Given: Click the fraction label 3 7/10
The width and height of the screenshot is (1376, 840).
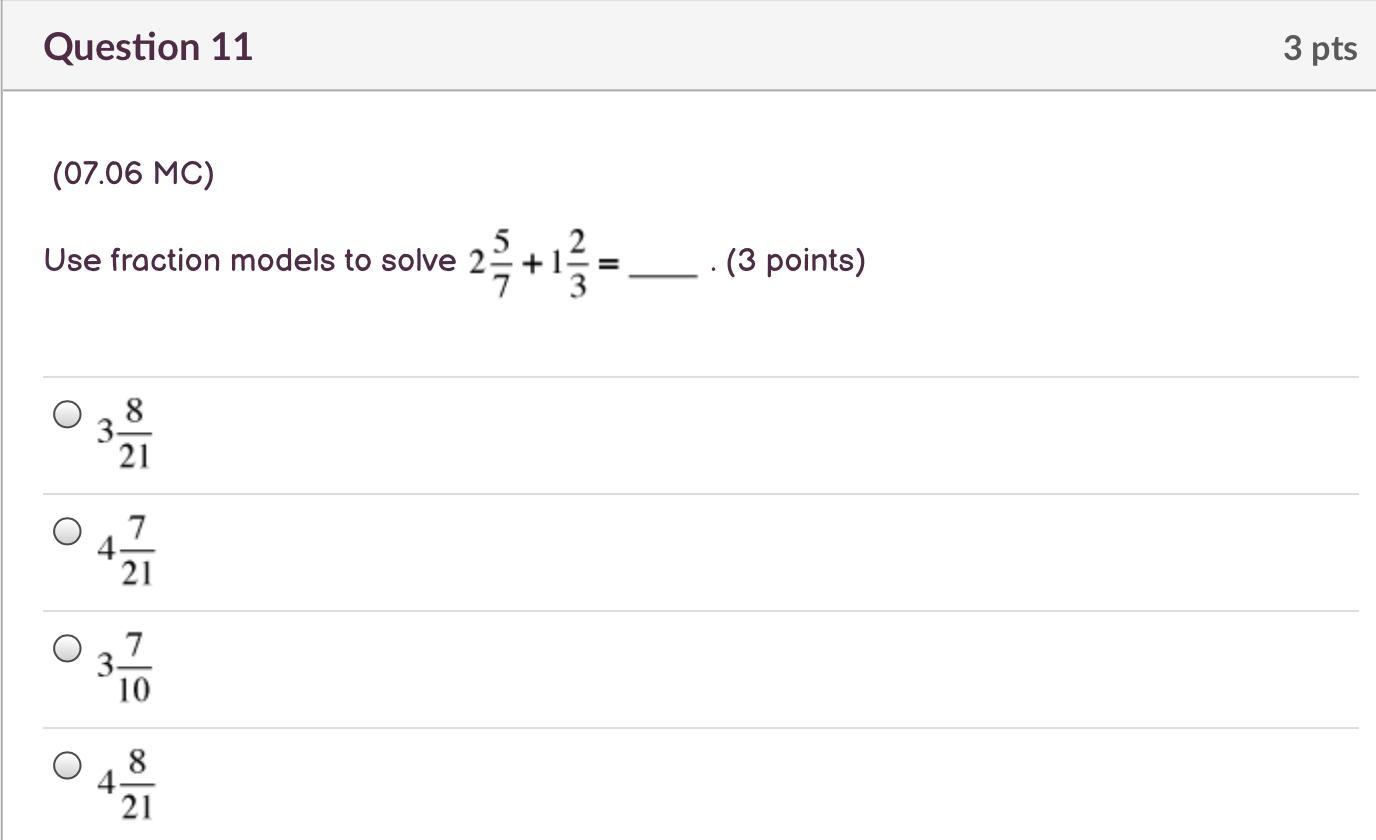Looking at the screenshot, I should 125,667.
